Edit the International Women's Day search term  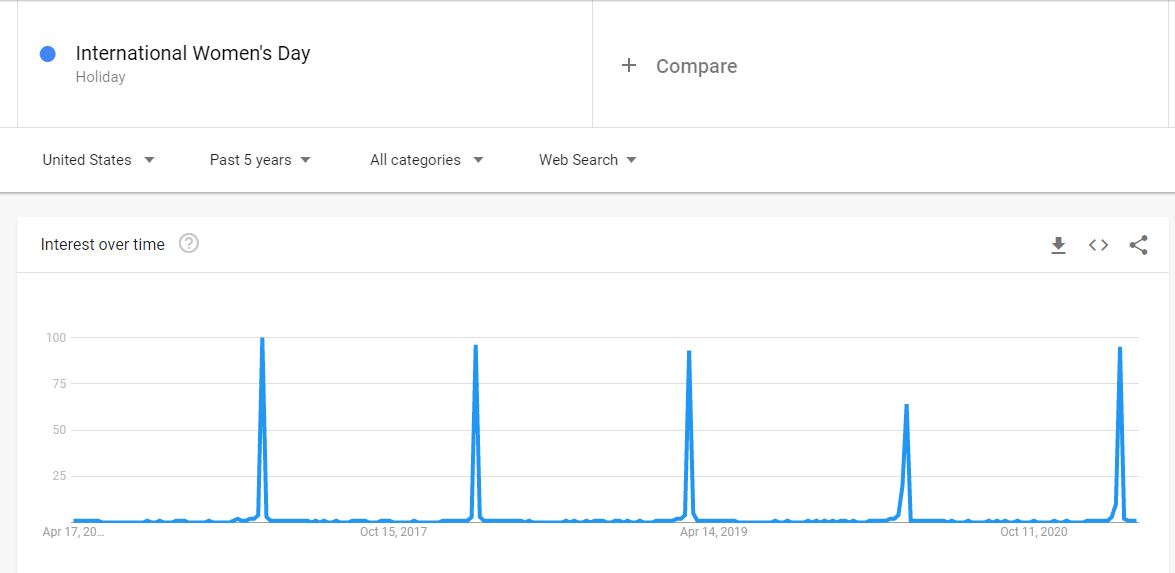pos(193,53)
